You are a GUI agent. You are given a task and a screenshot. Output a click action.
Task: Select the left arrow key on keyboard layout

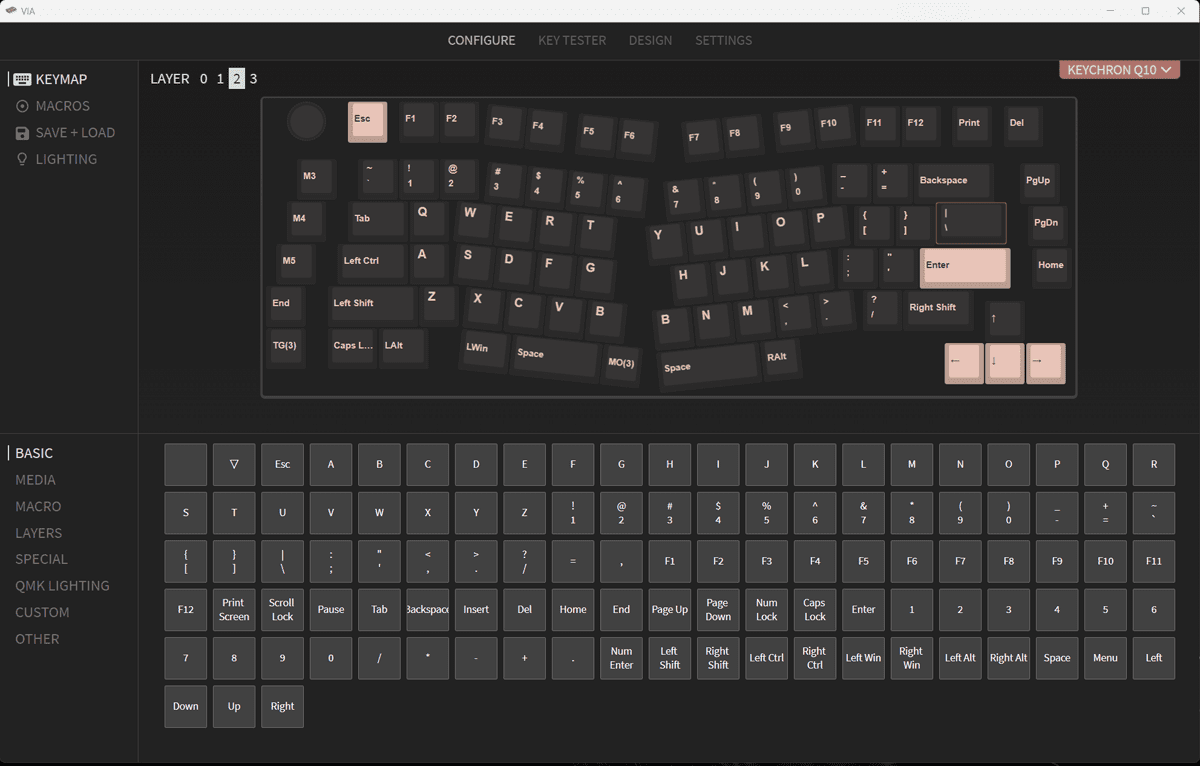pyautogui.click(x=964, y=363)
